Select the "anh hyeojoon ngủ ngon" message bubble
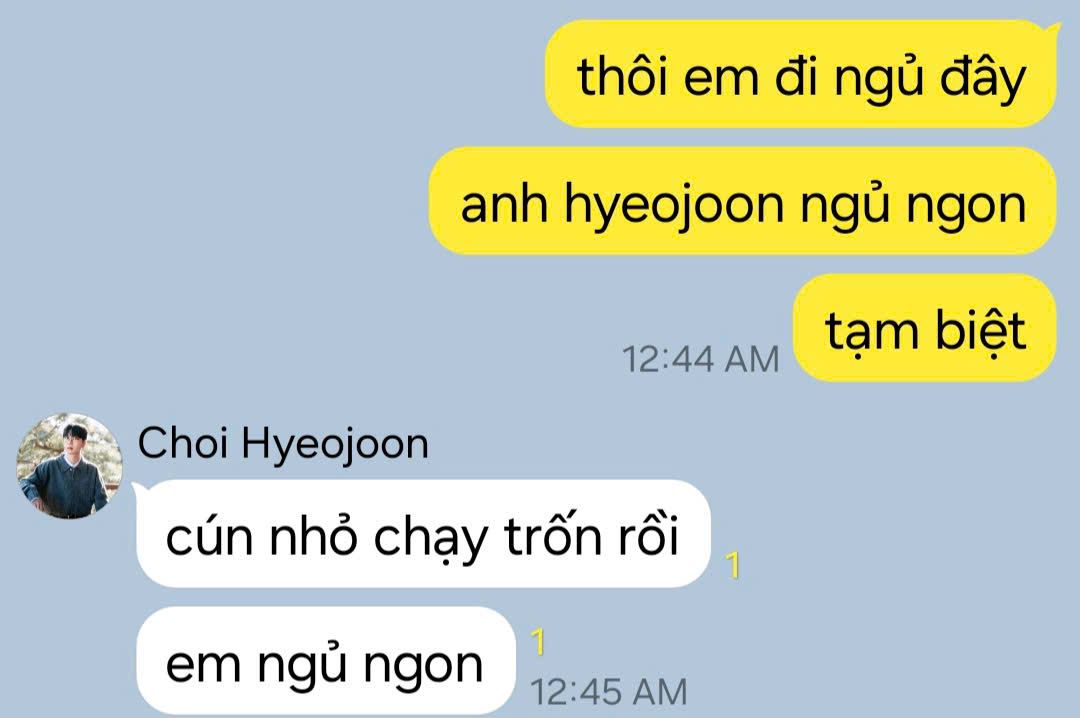Image resolution: width=1080 pixels, height=718 pixels. point(742,201)
